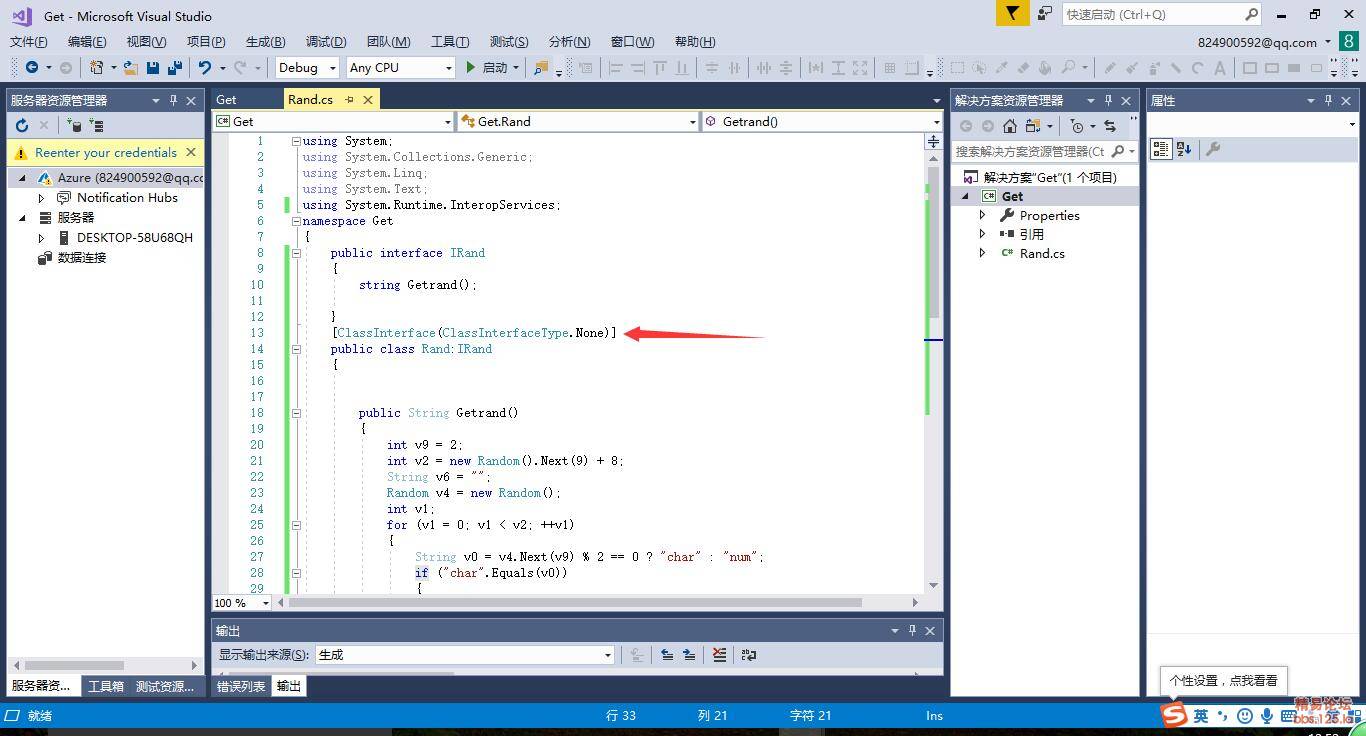The height and width of the screenshot is (736, 1366).
Task: Switch to the 工具箱 toolbox tab
Action: point(106,686)
